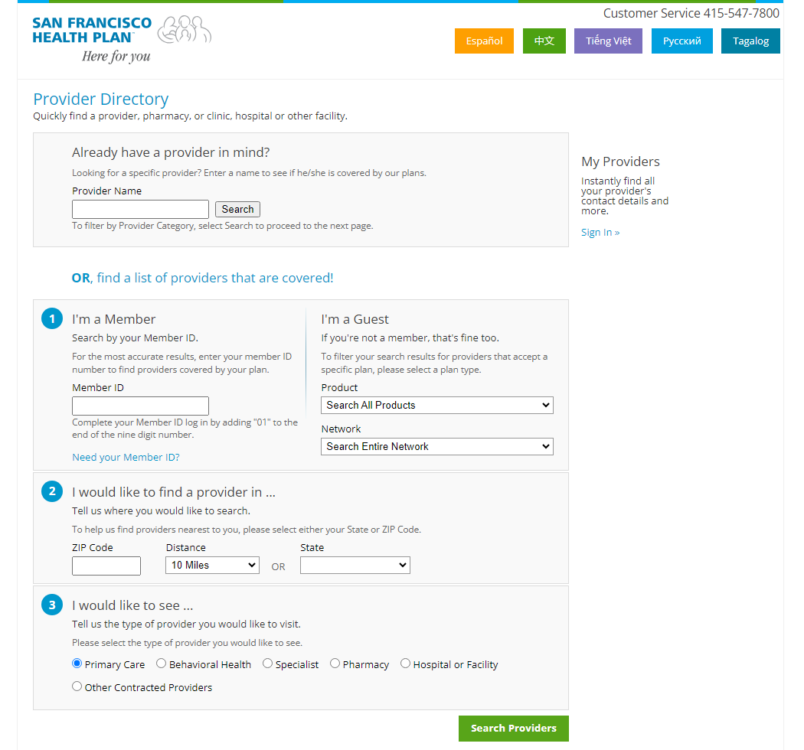Click the San Francisco Health Plan logo
Viewport: 804px width, 750px height.
tap(120, 38)
